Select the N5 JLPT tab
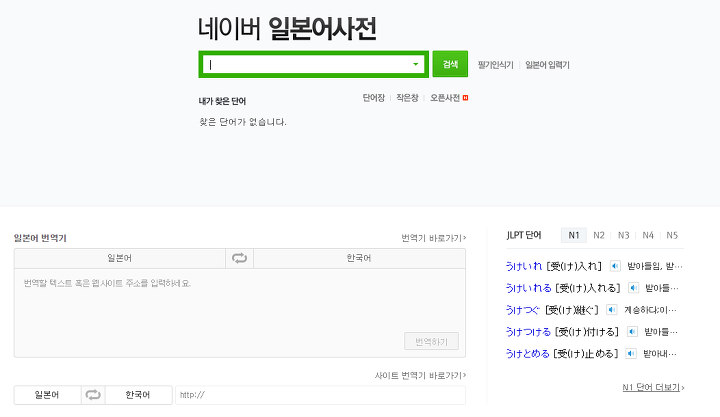 [x=672, y=235]
